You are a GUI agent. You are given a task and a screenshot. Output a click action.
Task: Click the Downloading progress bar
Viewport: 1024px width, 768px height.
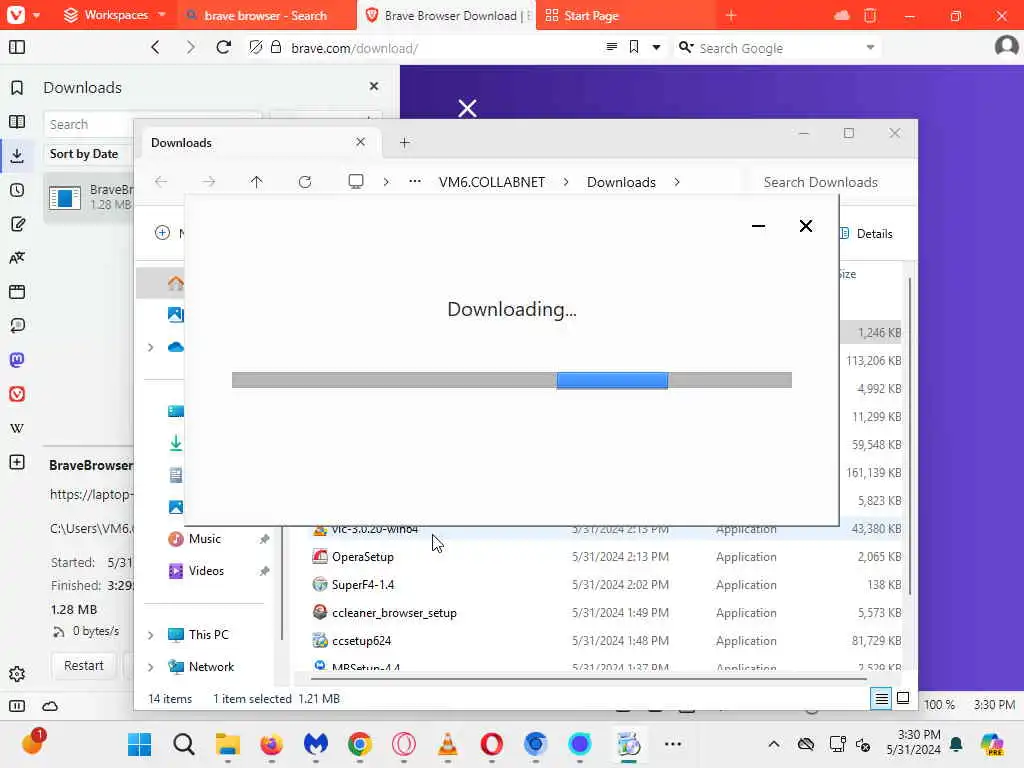512,380
